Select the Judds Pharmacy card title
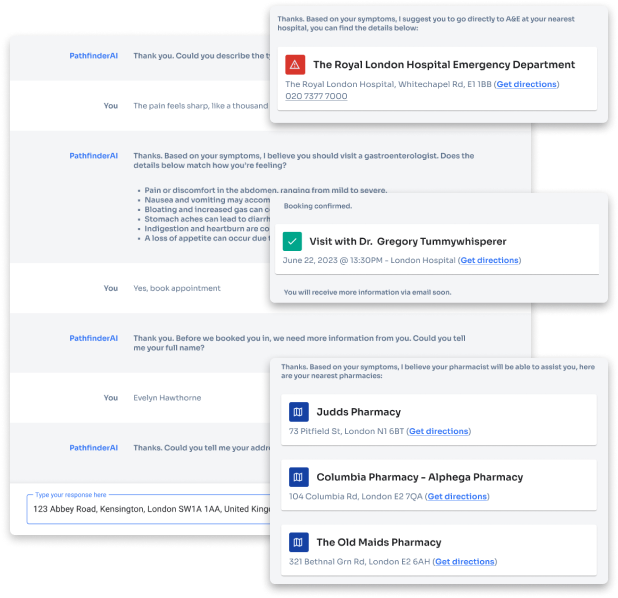 [358, 412]
